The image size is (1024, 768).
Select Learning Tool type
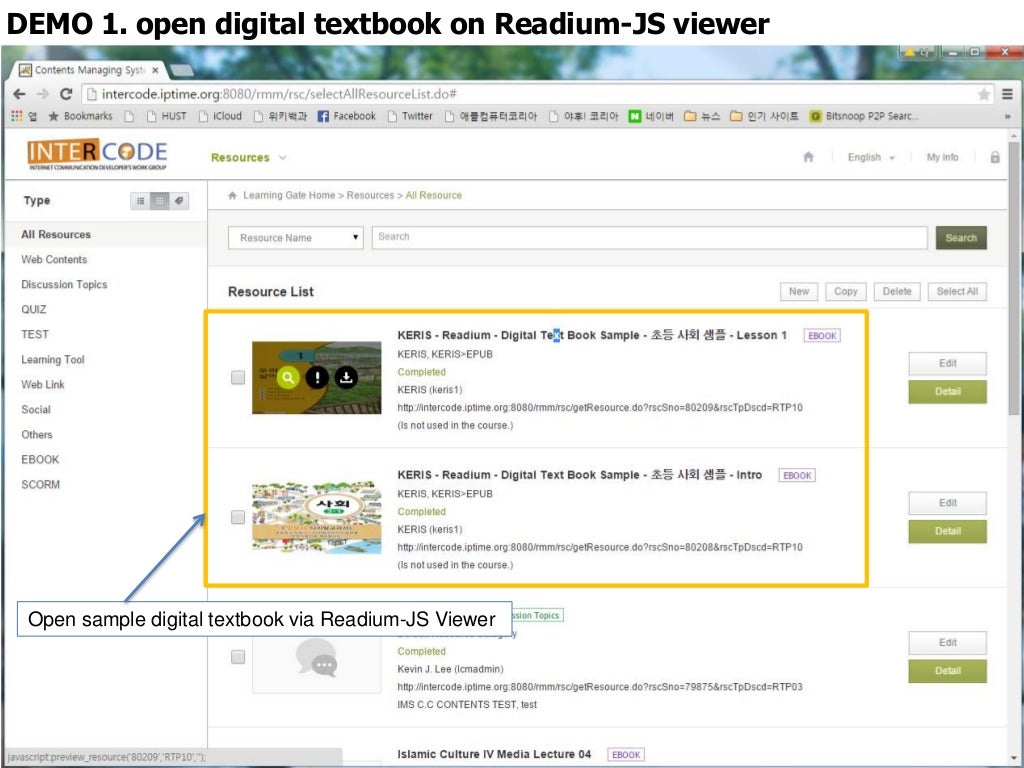[x=52, y=359]
